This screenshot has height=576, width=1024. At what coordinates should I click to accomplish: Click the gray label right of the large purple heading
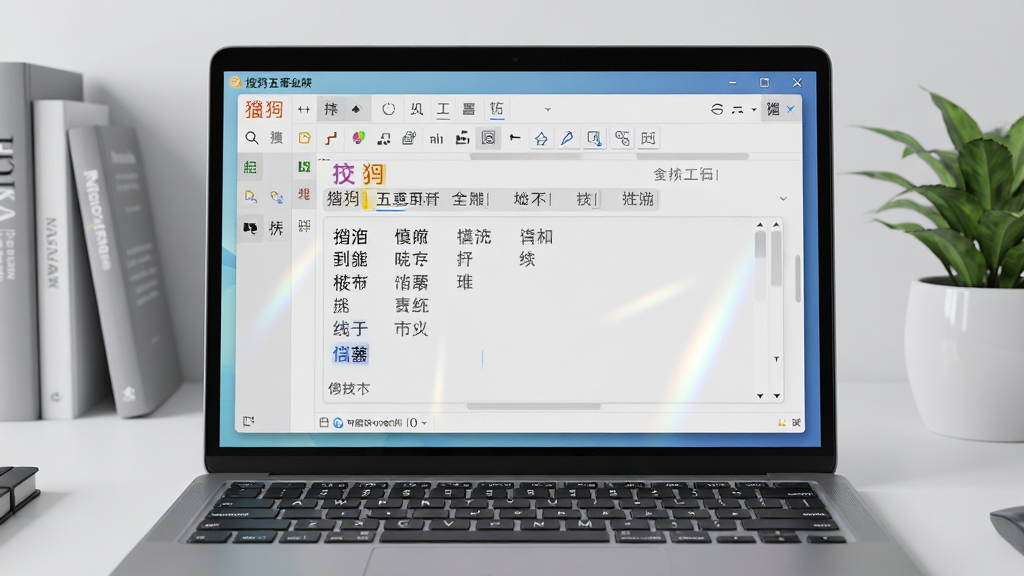tap(686, 174)
